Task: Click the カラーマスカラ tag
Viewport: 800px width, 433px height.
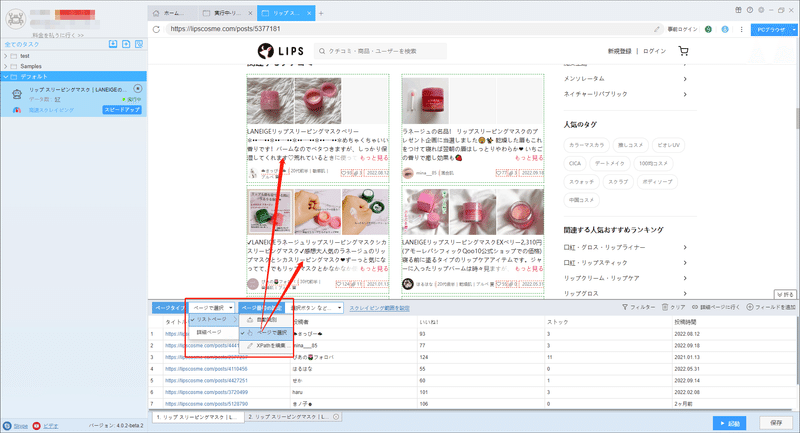Action: (x=586, y=145)
